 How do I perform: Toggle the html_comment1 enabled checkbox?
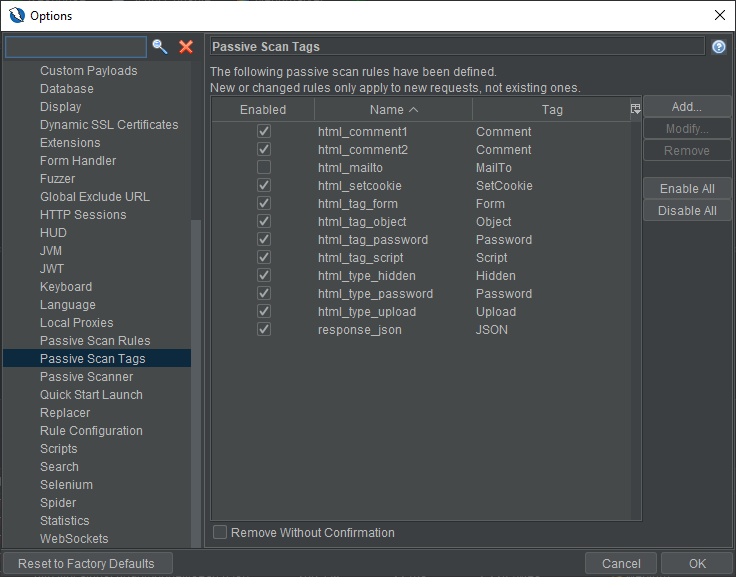click(x=264, y=131)
